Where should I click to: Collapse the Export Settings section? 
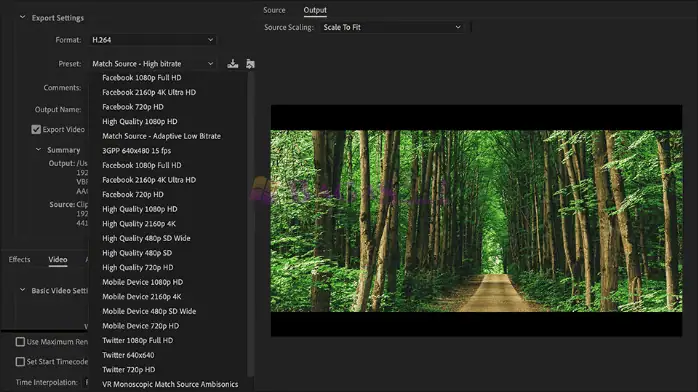pos(22,17)
